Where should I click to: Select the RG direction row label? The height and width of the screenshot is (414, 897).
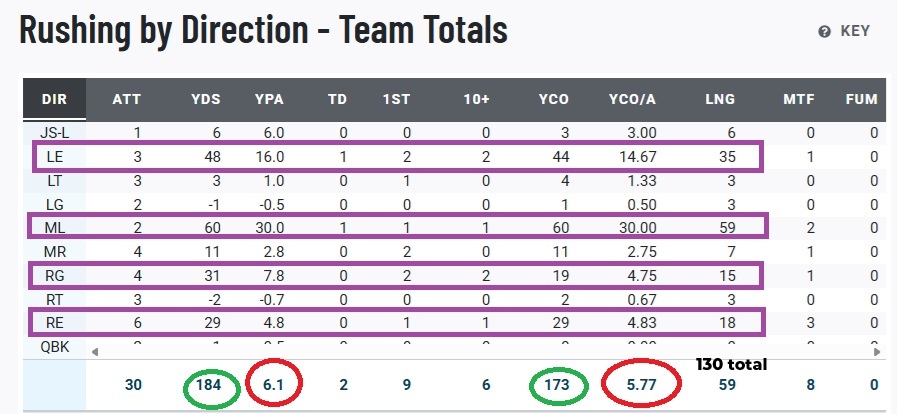point(54,273)
